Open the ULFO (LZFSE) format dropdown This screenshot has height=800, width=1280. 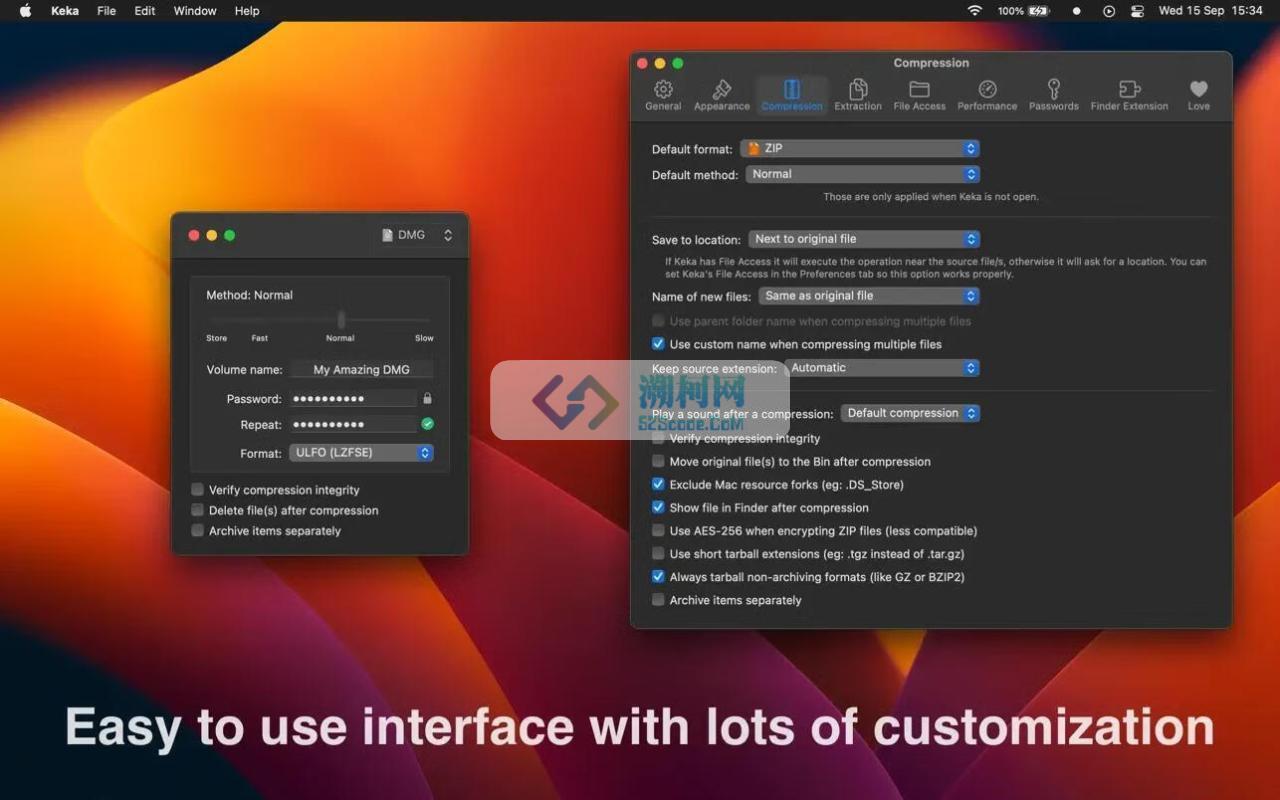[361, 453]
